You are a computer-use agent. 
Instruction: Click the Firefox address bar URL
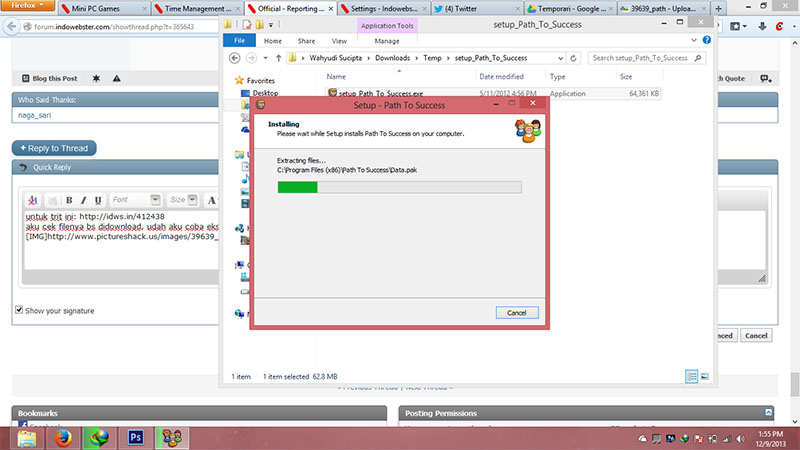tap(114, 27)
